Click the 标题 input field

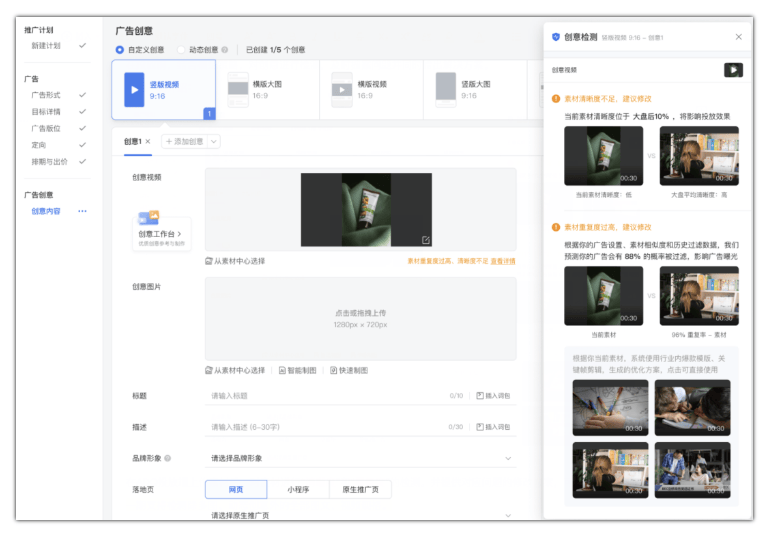click(x=326, y=396)
